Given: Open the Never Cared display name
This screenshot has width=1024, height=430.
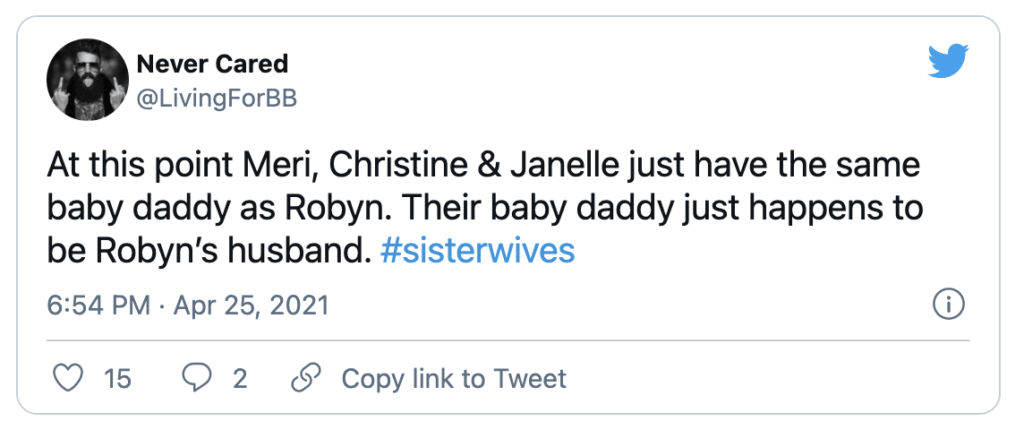Looking at the screenshot, I should click(x=211, y=64).
